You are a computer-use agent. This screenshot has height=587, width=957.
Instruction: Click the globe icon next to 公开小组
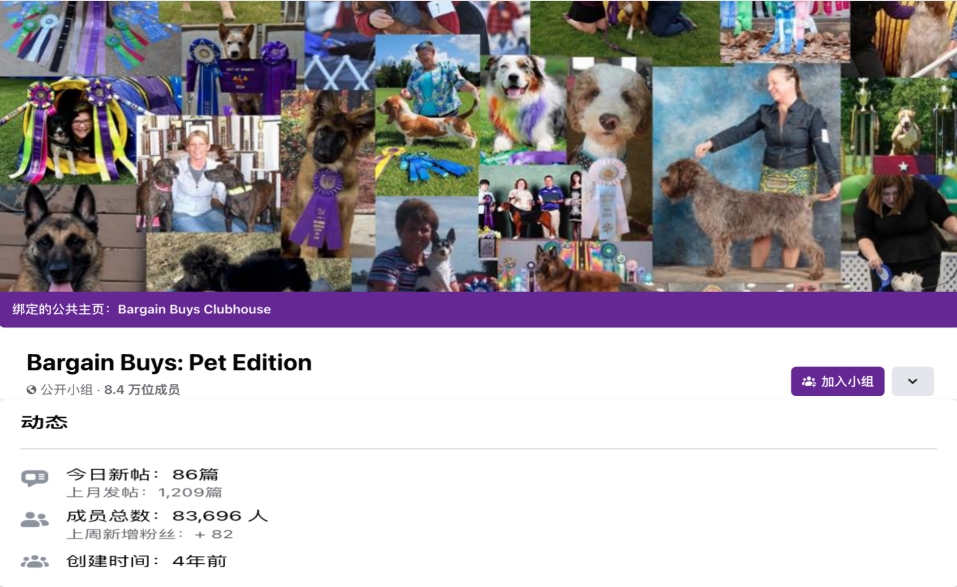pos(31,389)
